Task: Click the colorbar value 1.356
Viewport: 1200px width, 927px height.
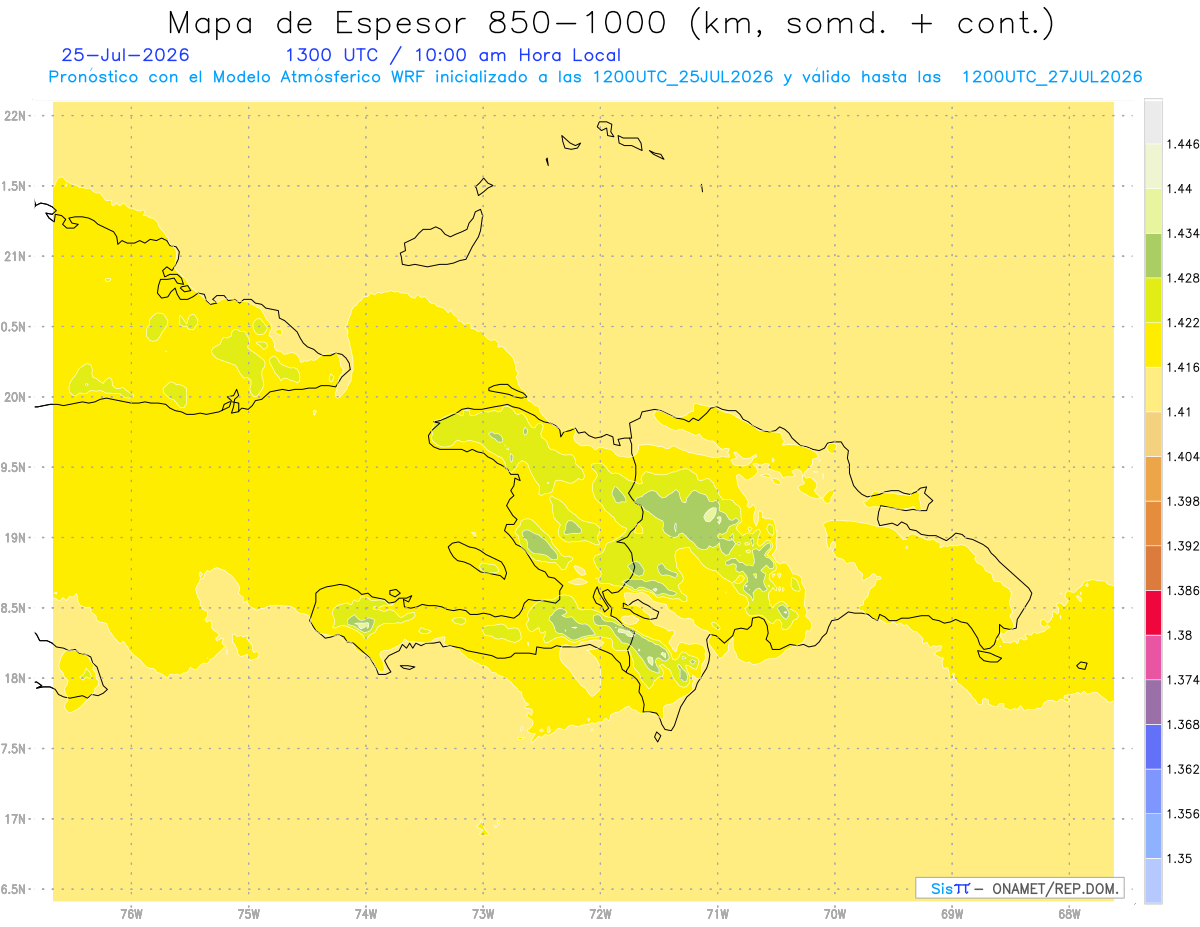Action: 1183,814
